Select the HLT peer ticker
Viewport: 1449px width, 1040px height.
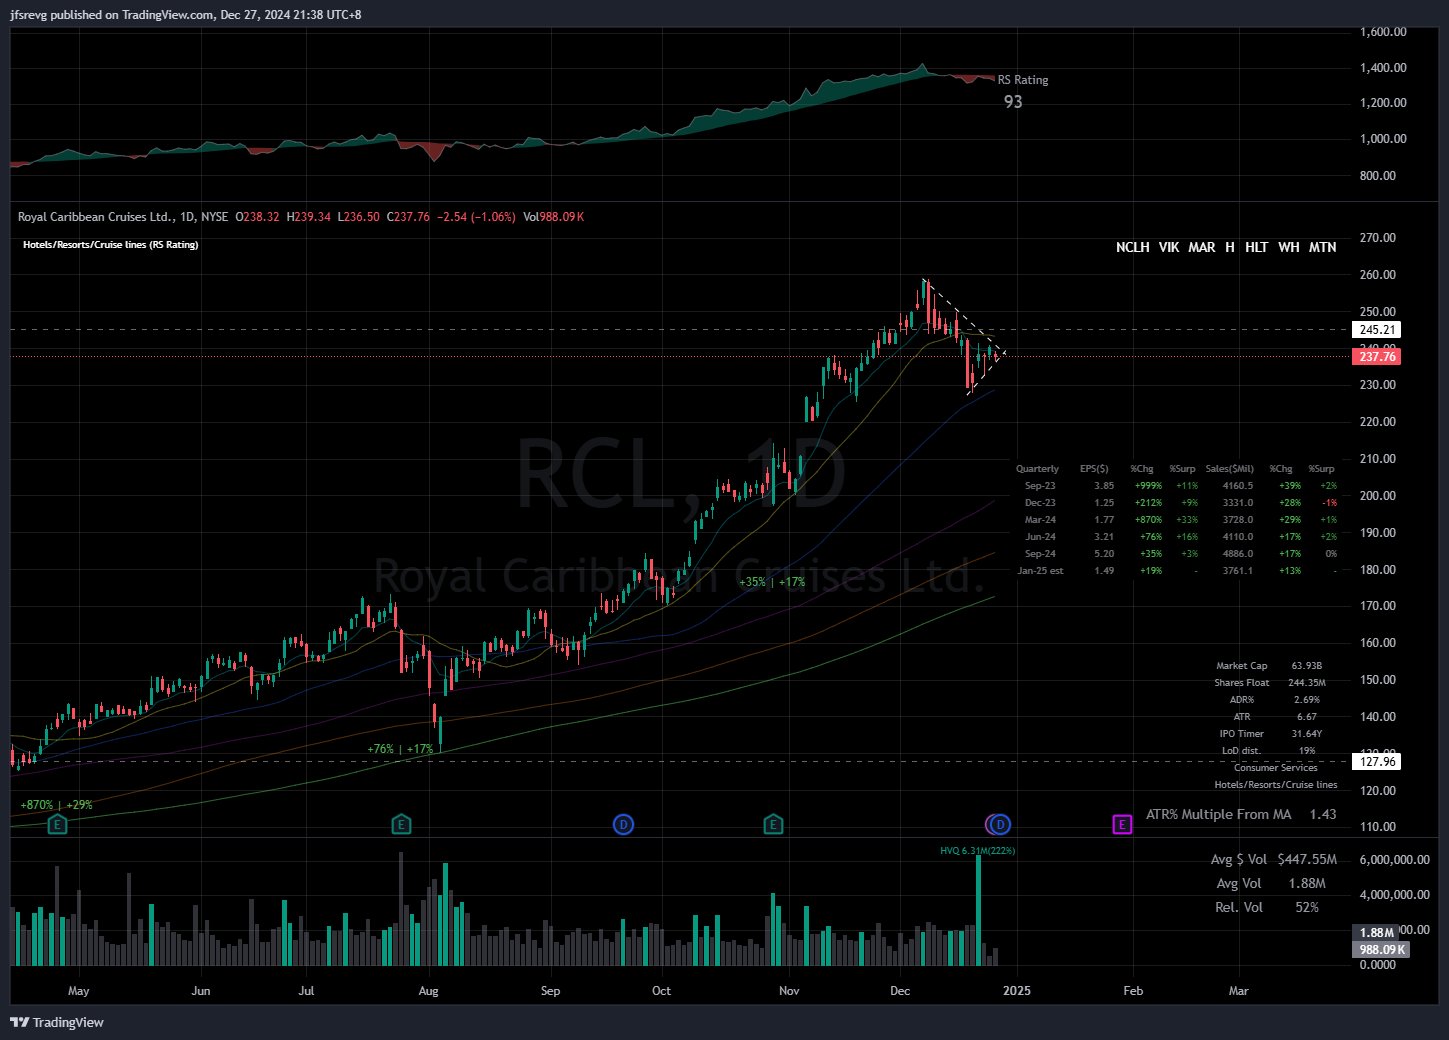pyautogui.click(x=1257, y=247)
